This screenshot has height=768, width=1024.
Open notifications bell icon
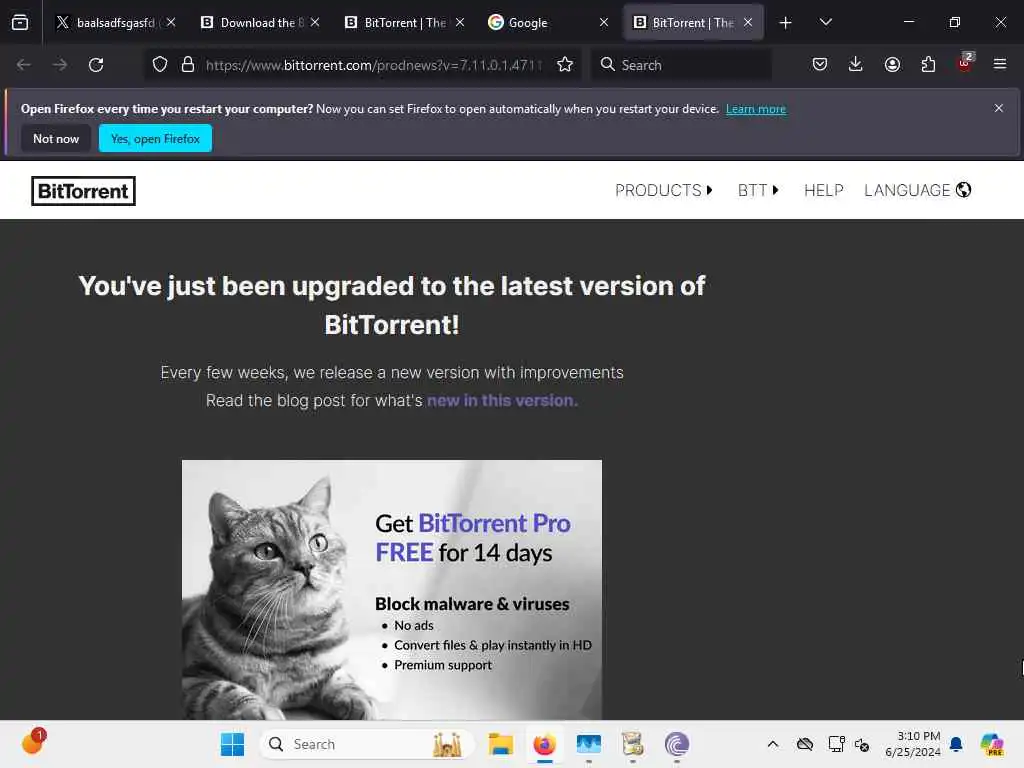pyautogui.click(x=956, y=744)
